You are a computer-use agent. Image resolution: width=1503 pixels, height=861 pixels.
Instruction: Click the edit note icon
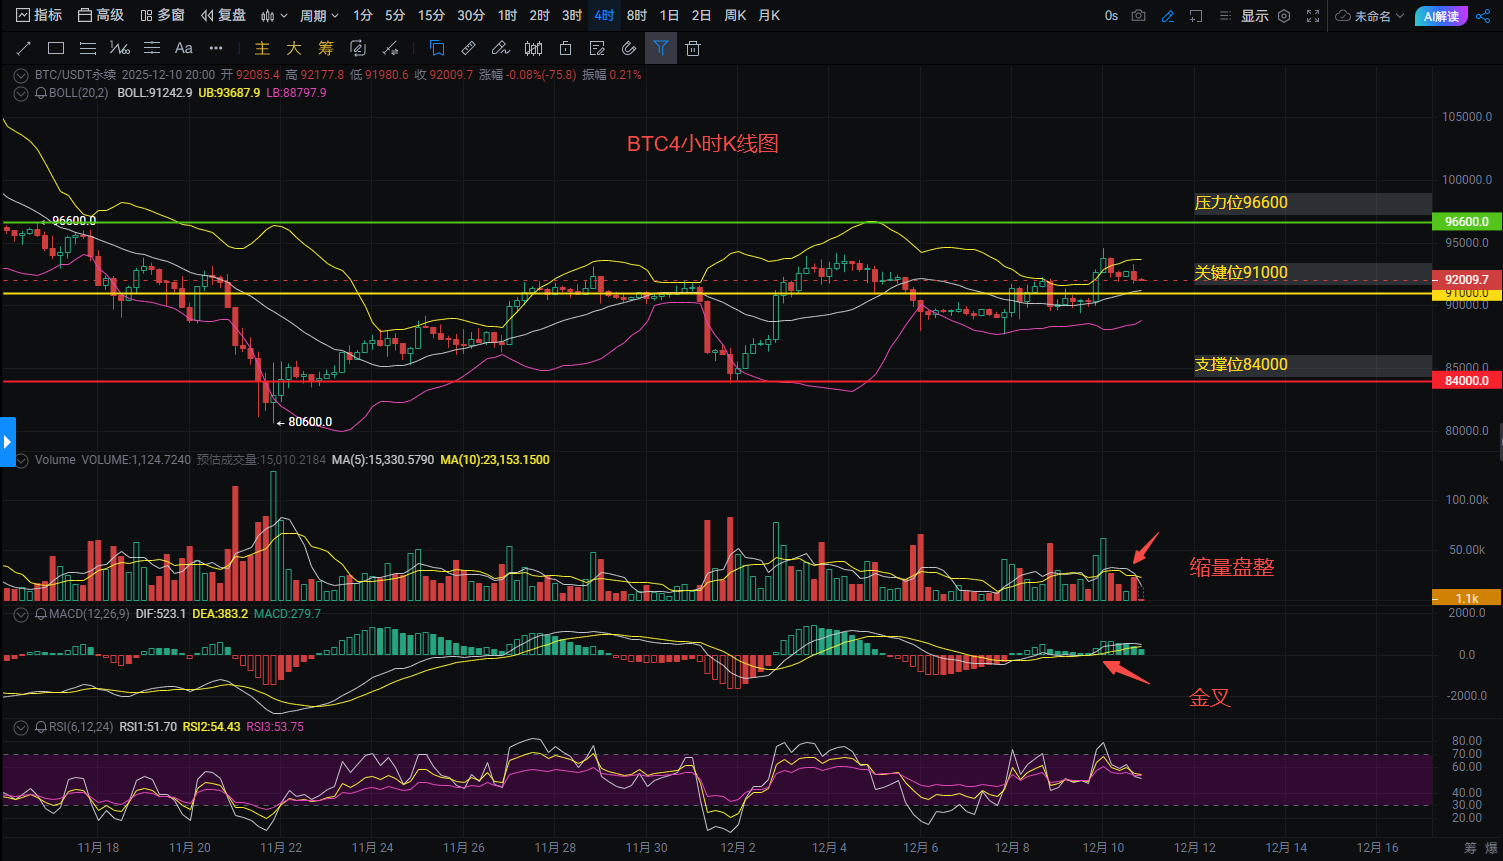coord(598,48)
